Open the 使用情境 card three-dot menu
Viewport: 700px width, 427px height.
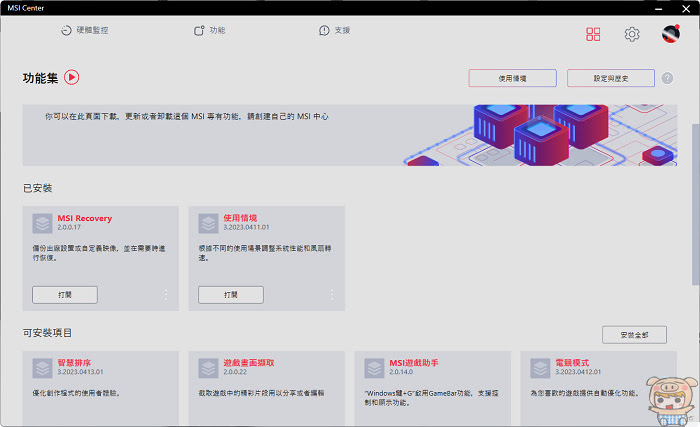[x=332, y=295]
